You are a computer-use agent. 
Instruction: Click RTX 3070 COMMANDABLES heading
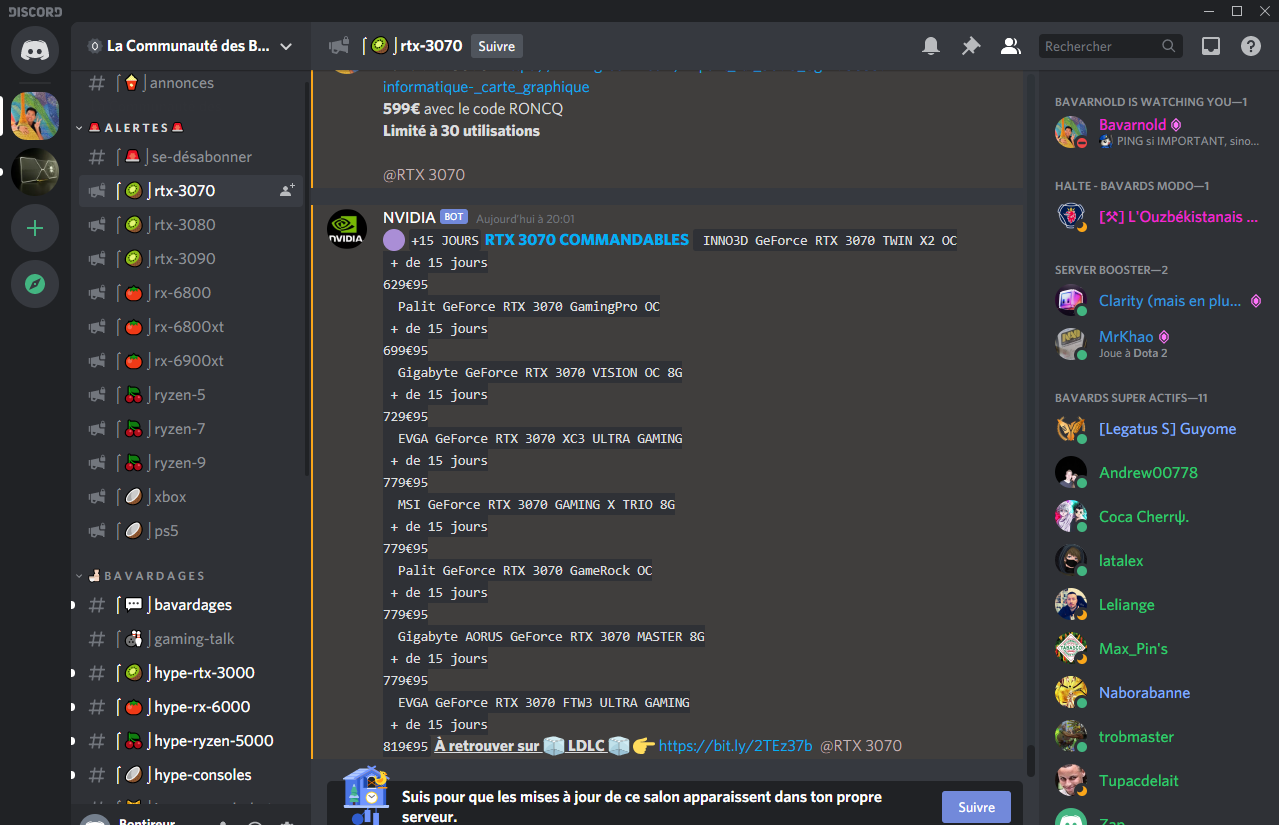[x=587, y=240]
